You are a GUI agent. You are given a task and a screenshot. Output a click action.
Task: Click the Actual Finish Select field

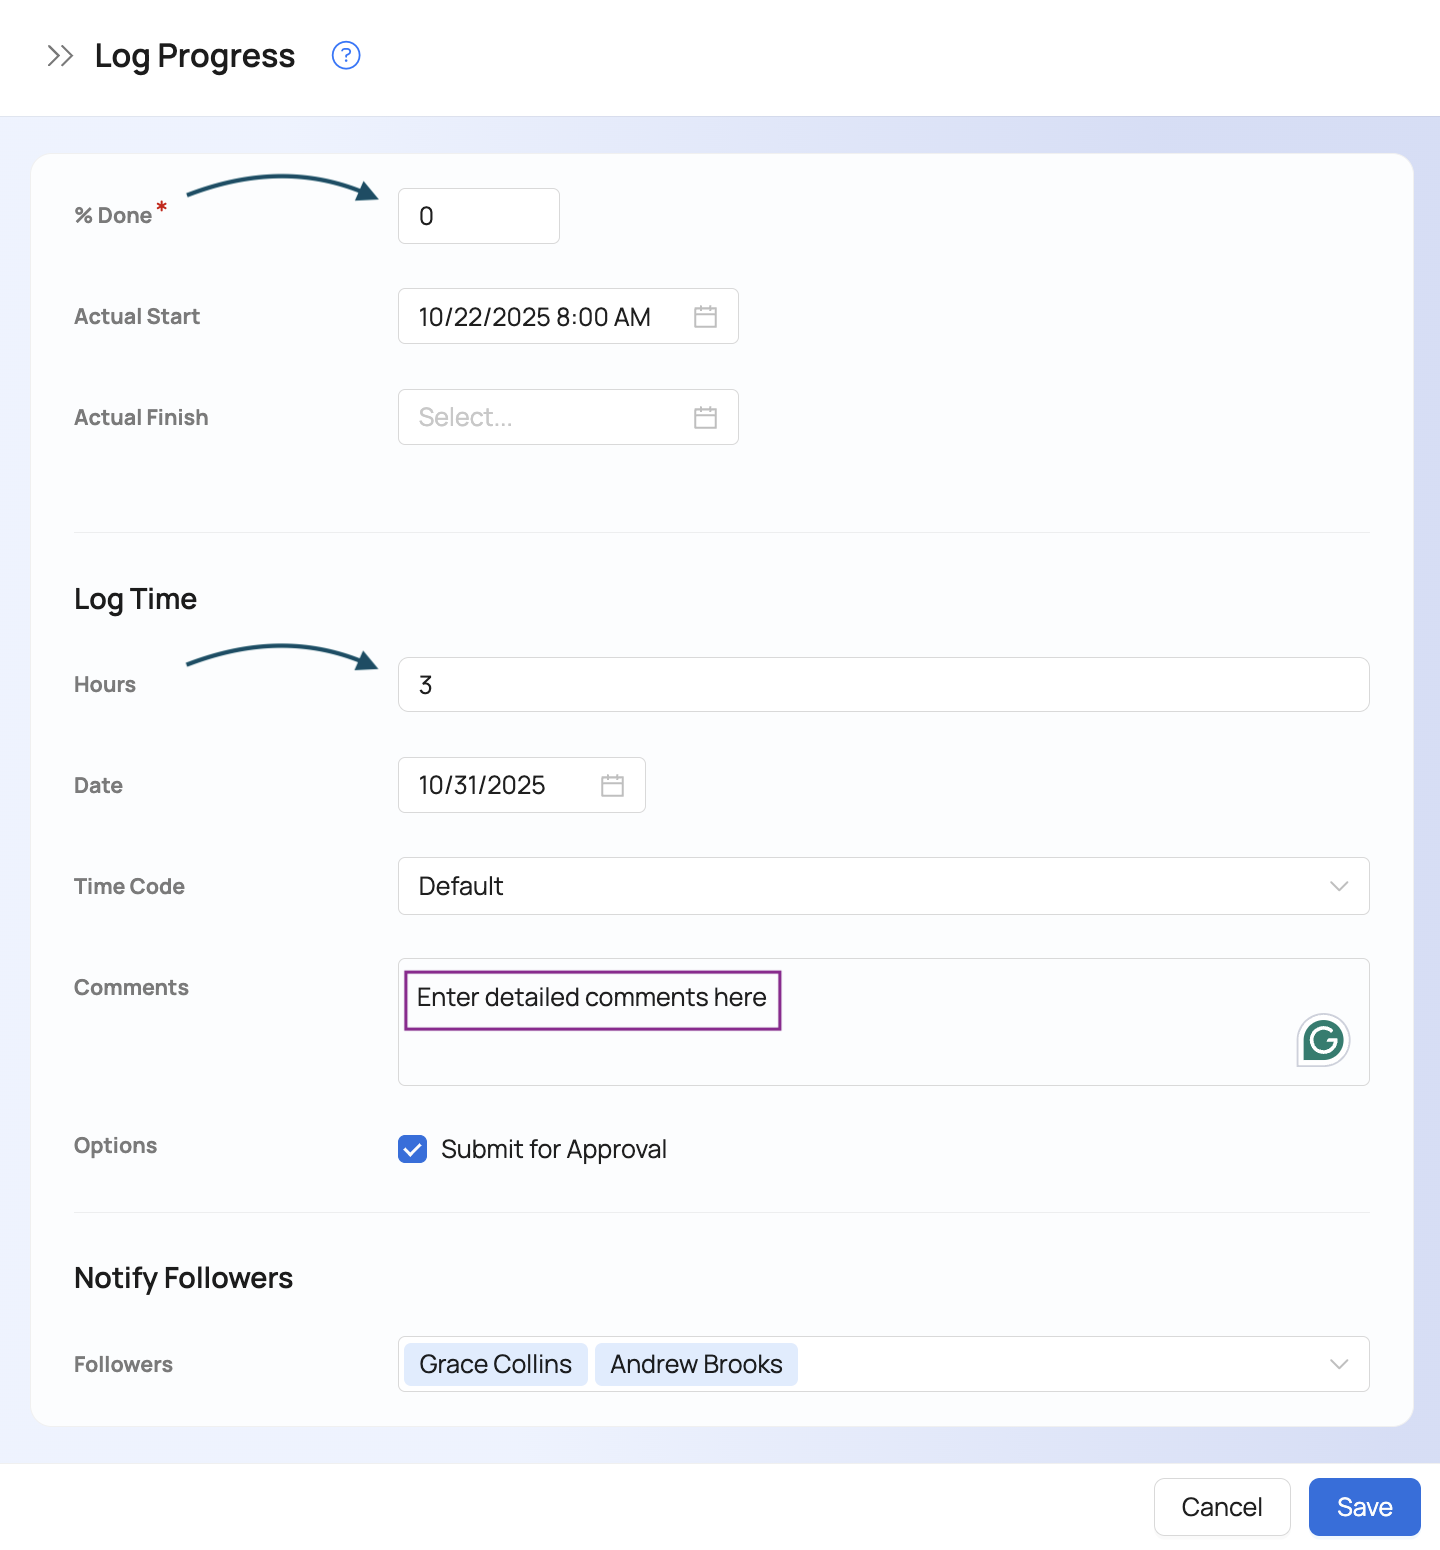coord(540,418)
